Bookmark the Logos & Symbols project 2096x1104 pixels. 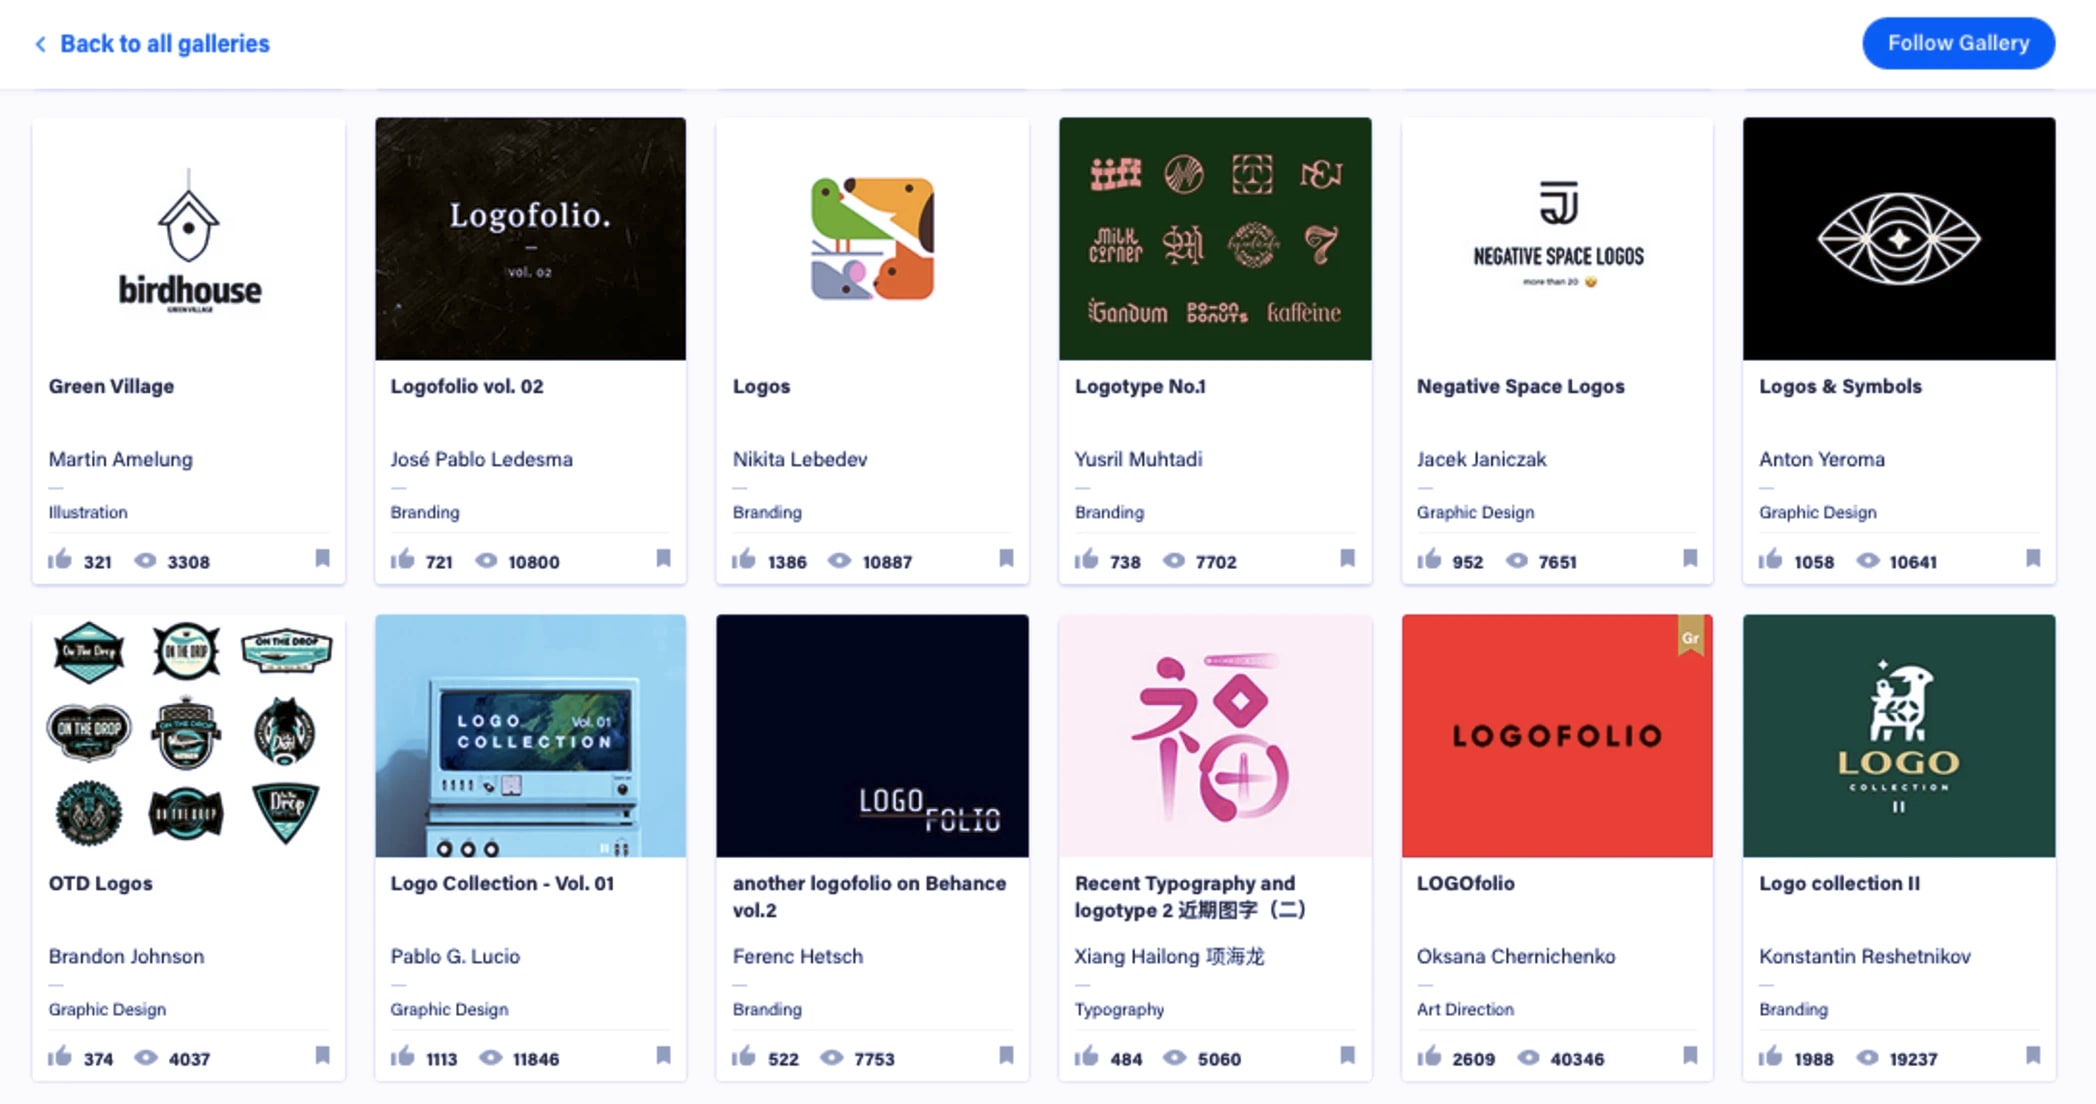click(2033, 560)
